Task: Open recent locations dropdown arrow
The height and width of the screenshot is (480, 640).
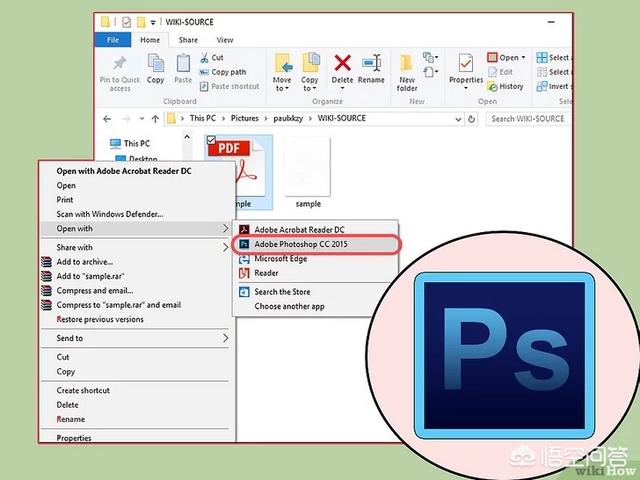Action: pos(142,119)
